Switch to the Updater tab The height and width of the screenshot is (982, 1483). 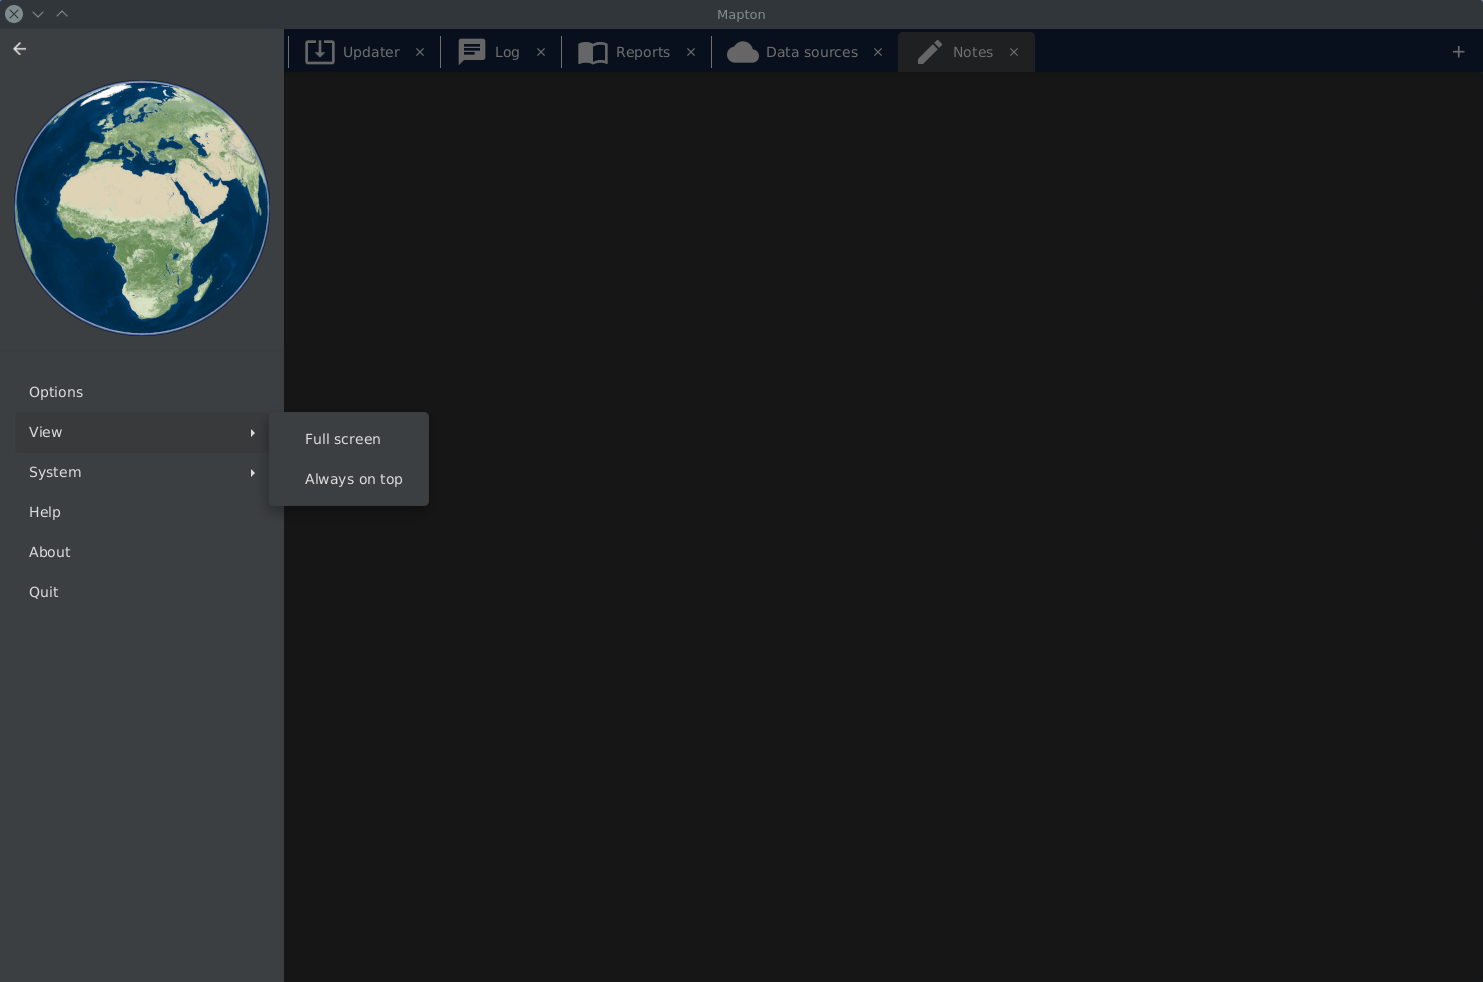point(364,52)
